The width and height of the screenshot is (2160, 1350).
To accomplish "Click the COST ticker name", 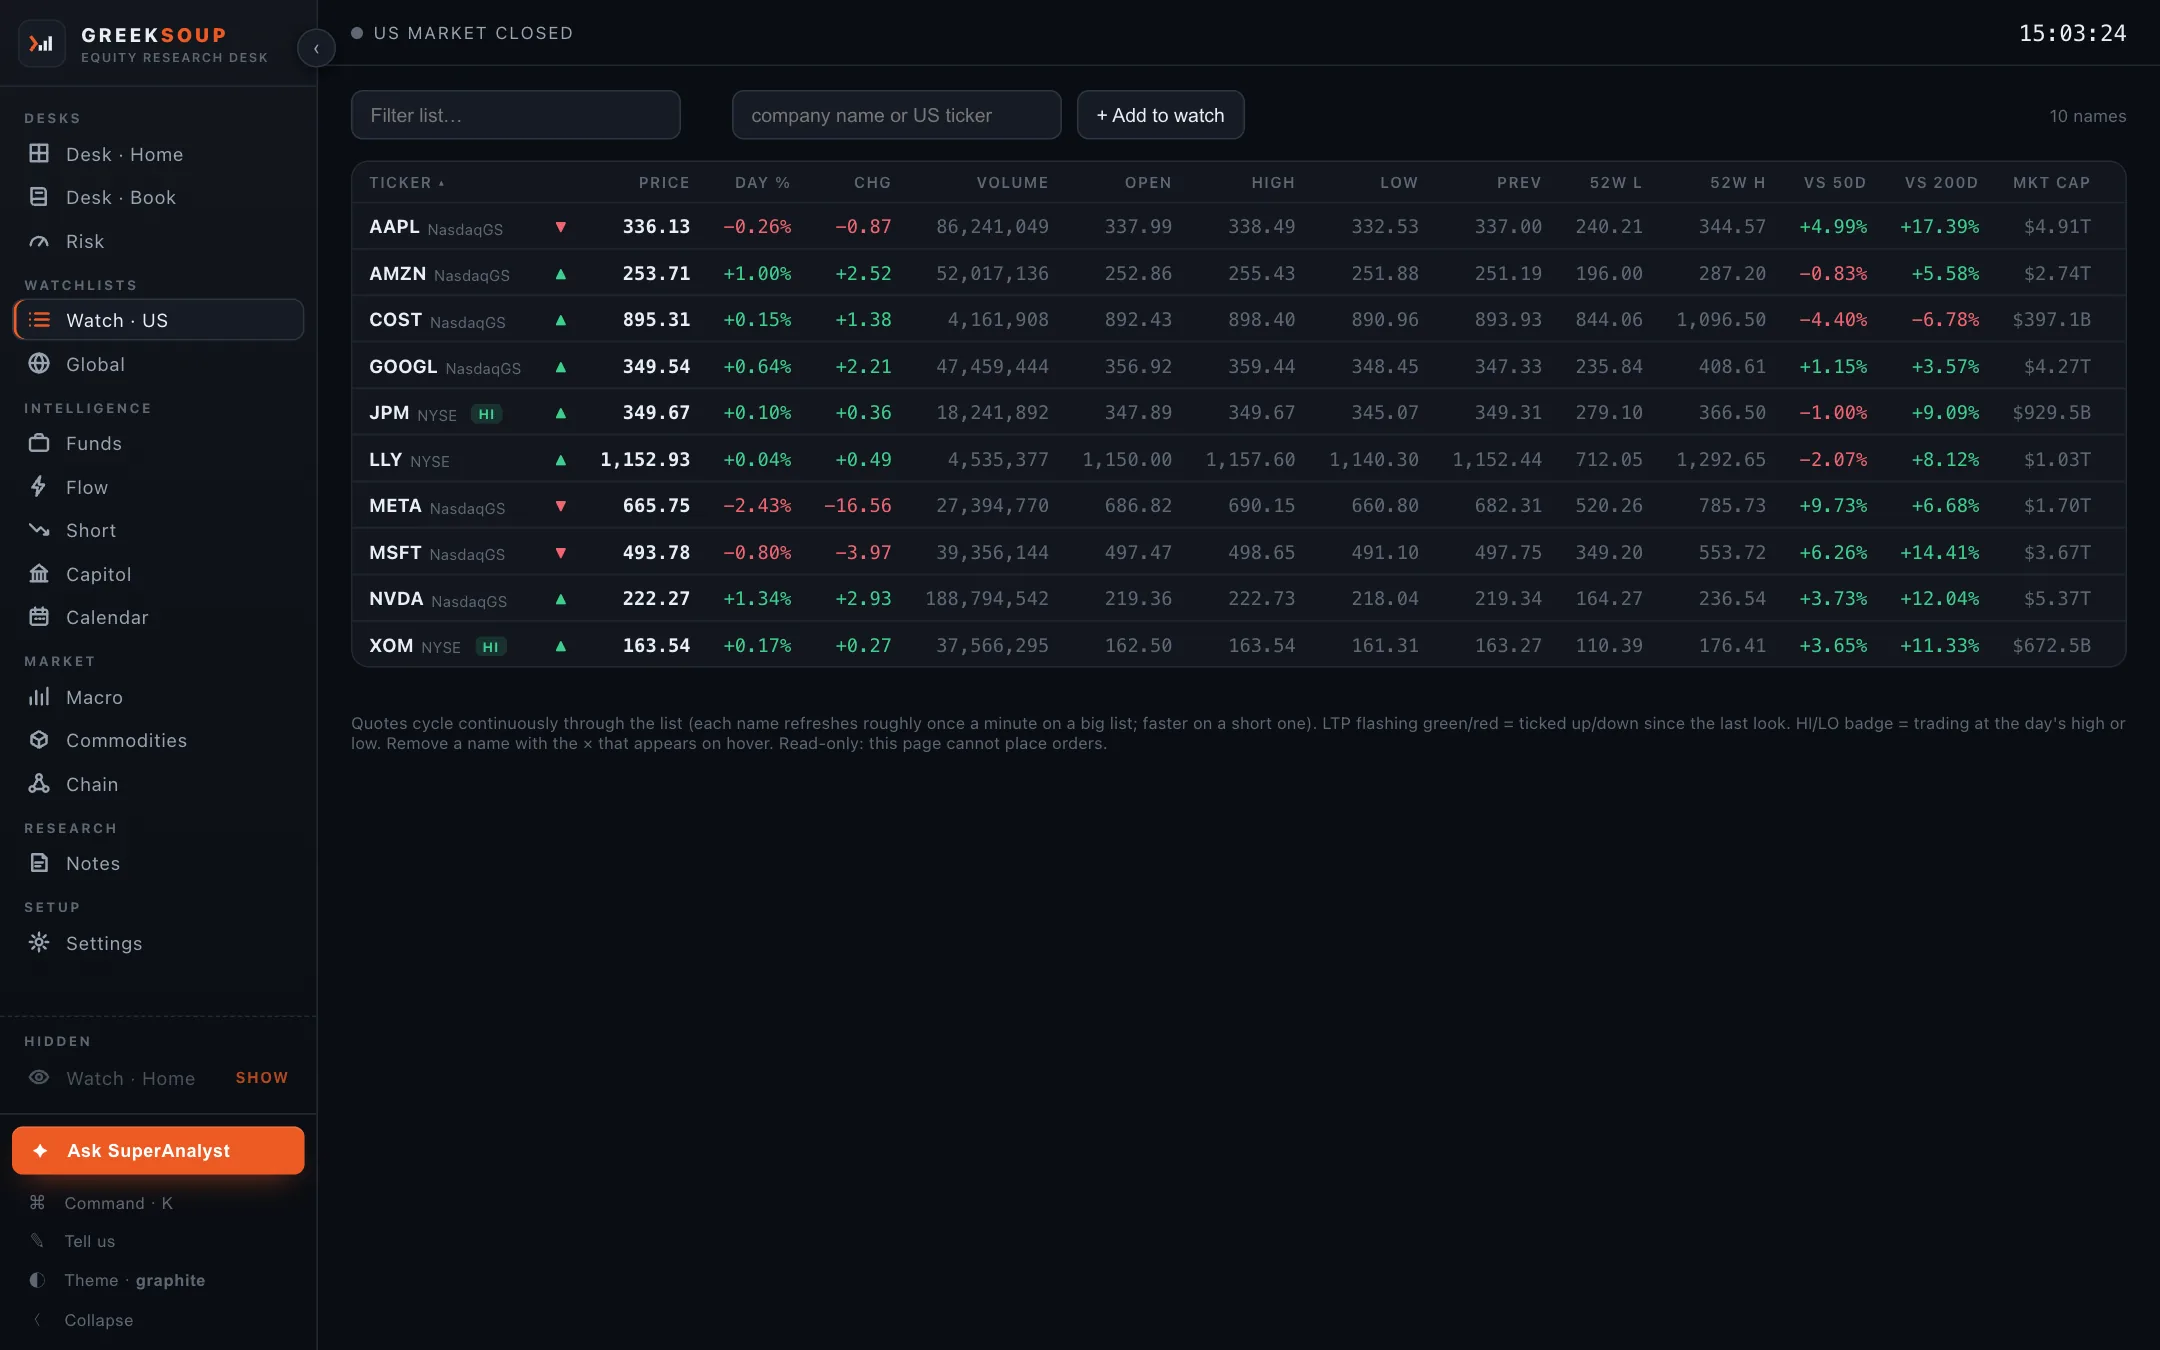I will tap(395, 320).
